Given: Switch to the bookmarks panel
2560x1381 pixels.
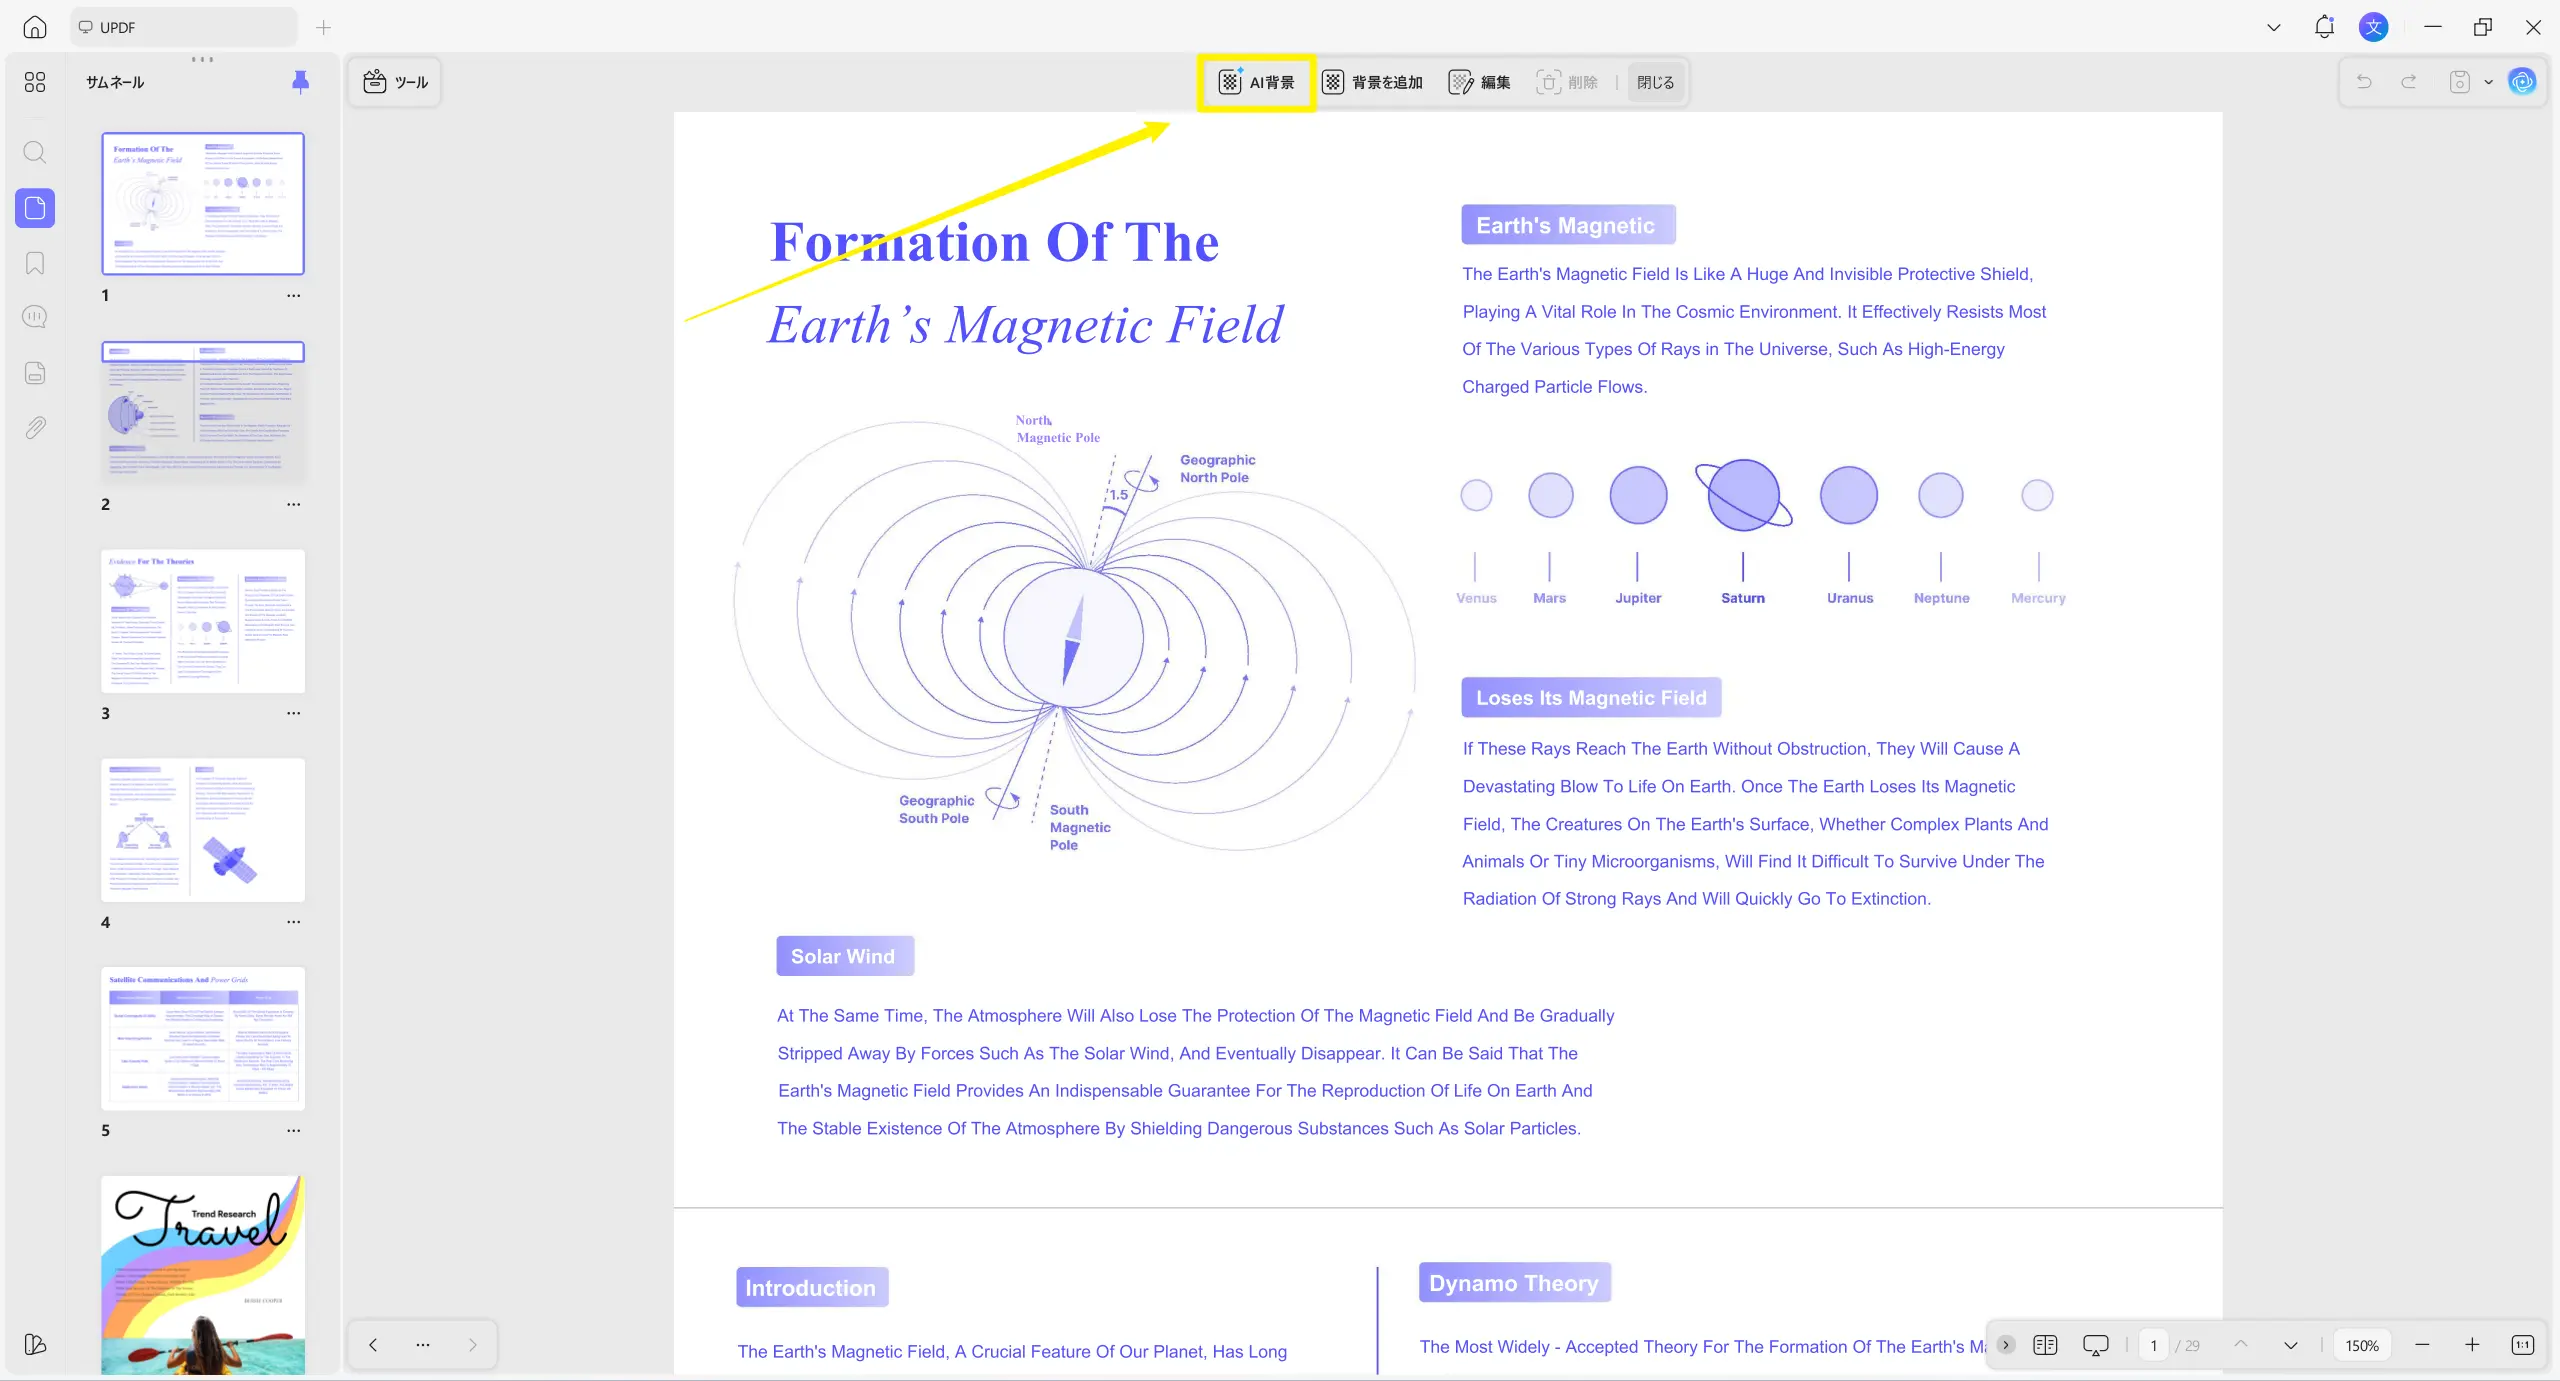Looking at the screenshot, I should 35,263.
